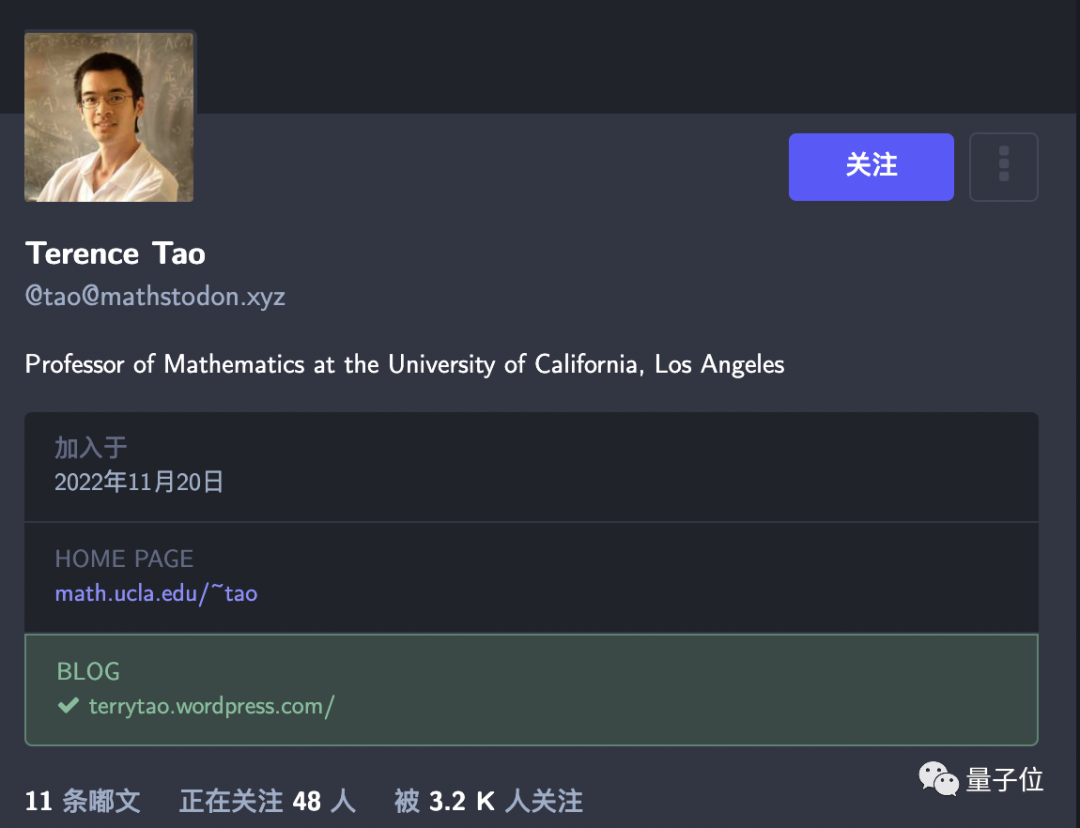Click the HOME PAGE field label
Viewport: 1080px width, 828px height.
pos(124,558)
